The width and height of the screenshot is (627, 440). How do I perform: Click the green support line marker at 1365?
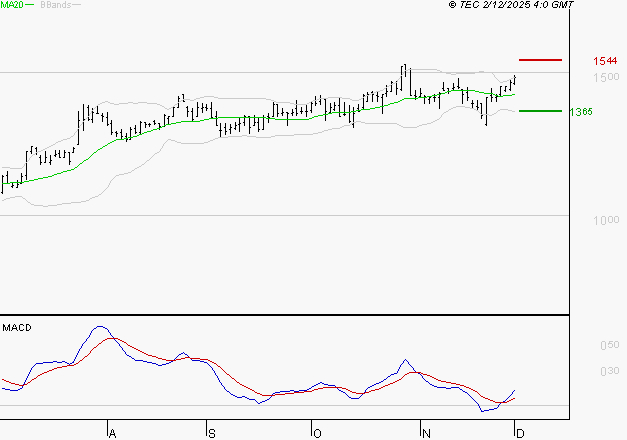click(540, 111)
